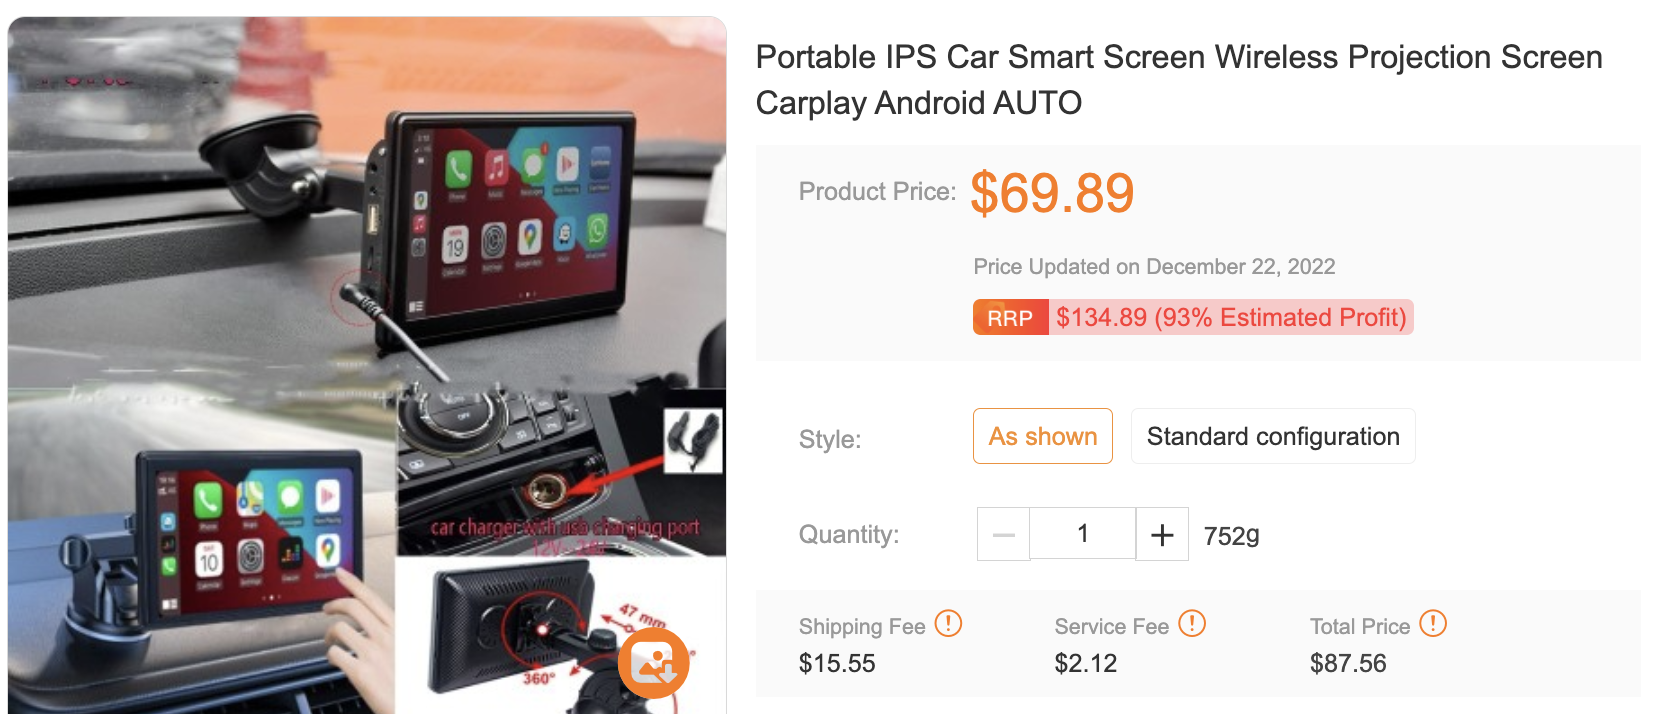1658x714 pixels.
Task: Click the RRP badge label
Action: (x=1010, y=318)
